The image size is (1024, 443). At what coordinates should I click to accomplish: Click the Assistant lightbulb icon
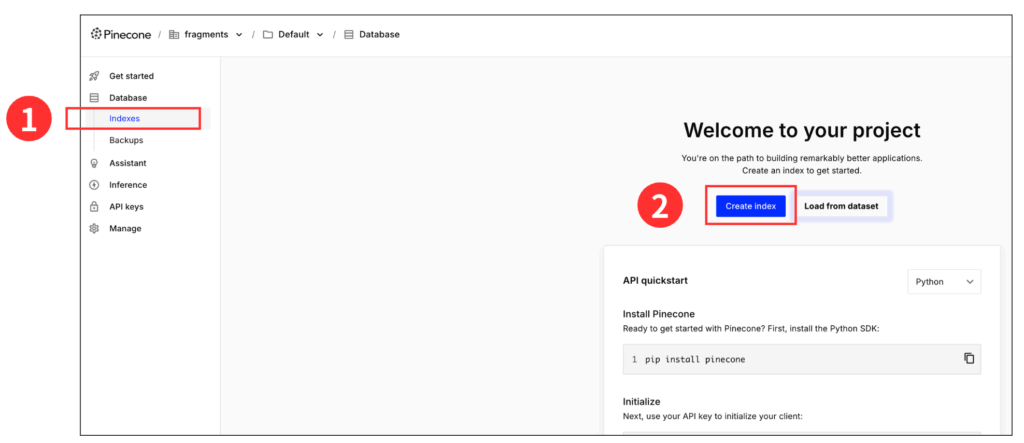point(94,163)
